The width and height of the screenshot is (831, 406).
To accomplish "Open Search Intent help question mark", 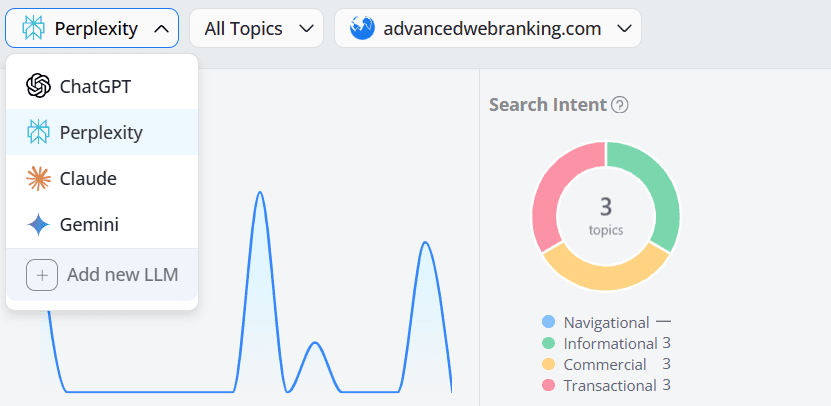I will point(620,105).
